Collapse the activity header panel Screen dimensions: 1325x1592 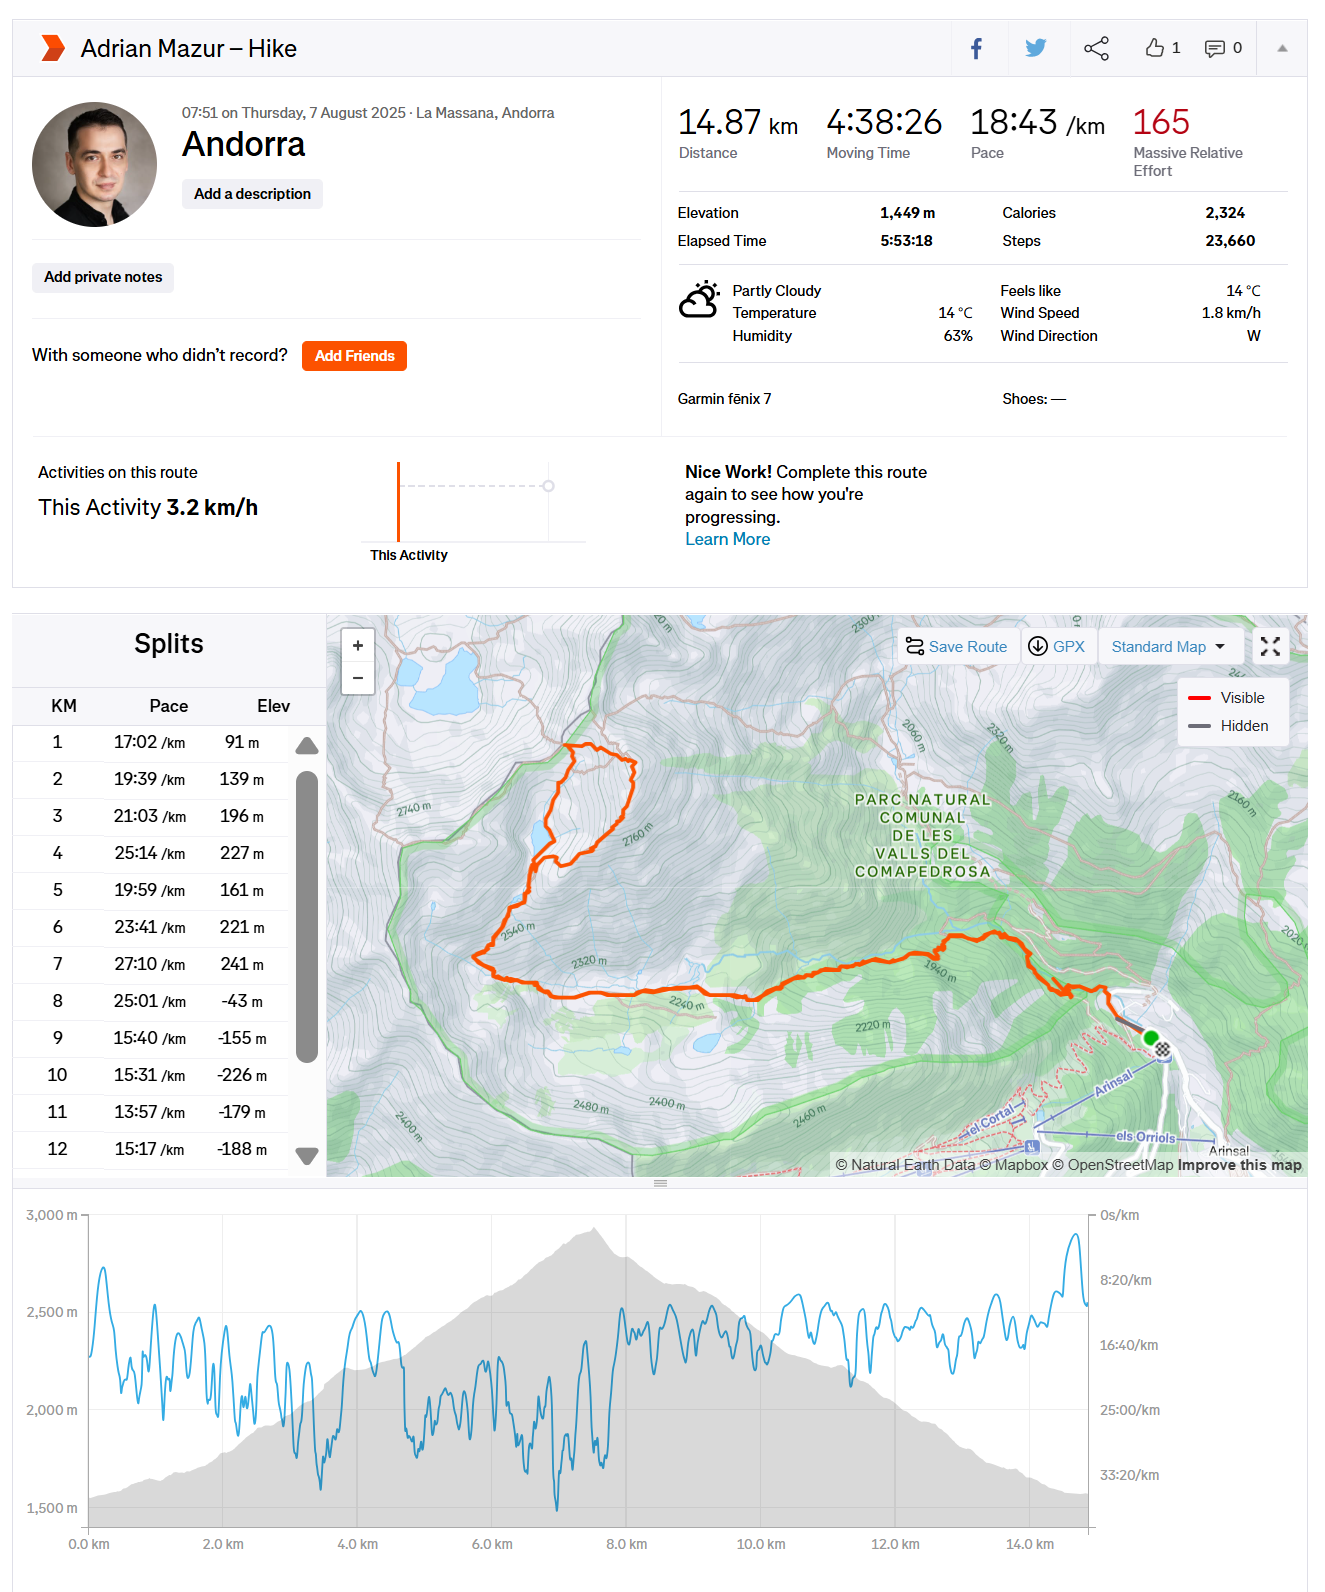pyautogui.click(x=1282, y=48)
